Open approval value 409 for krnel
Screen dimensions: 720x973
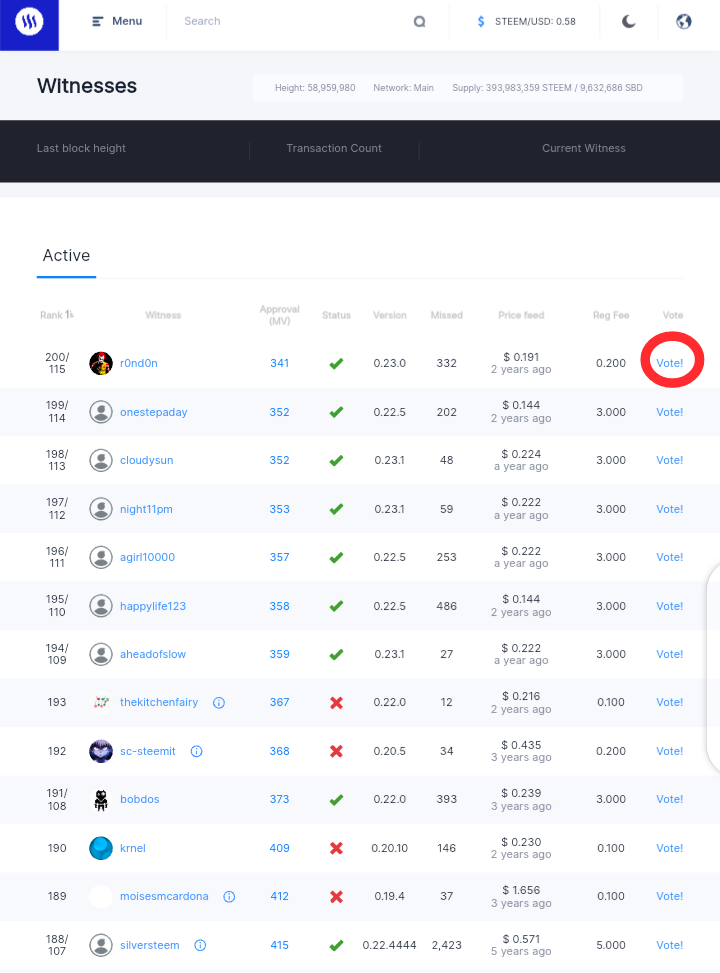[279, 848]
